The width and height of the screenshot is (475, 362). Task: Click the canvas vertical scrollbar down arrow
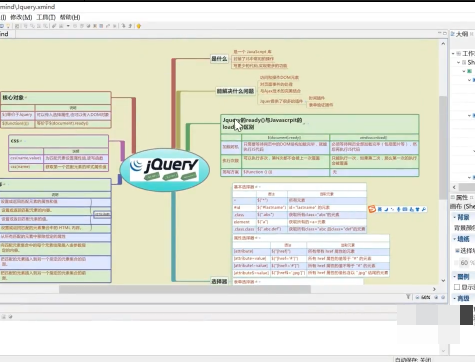click(443, 280)
